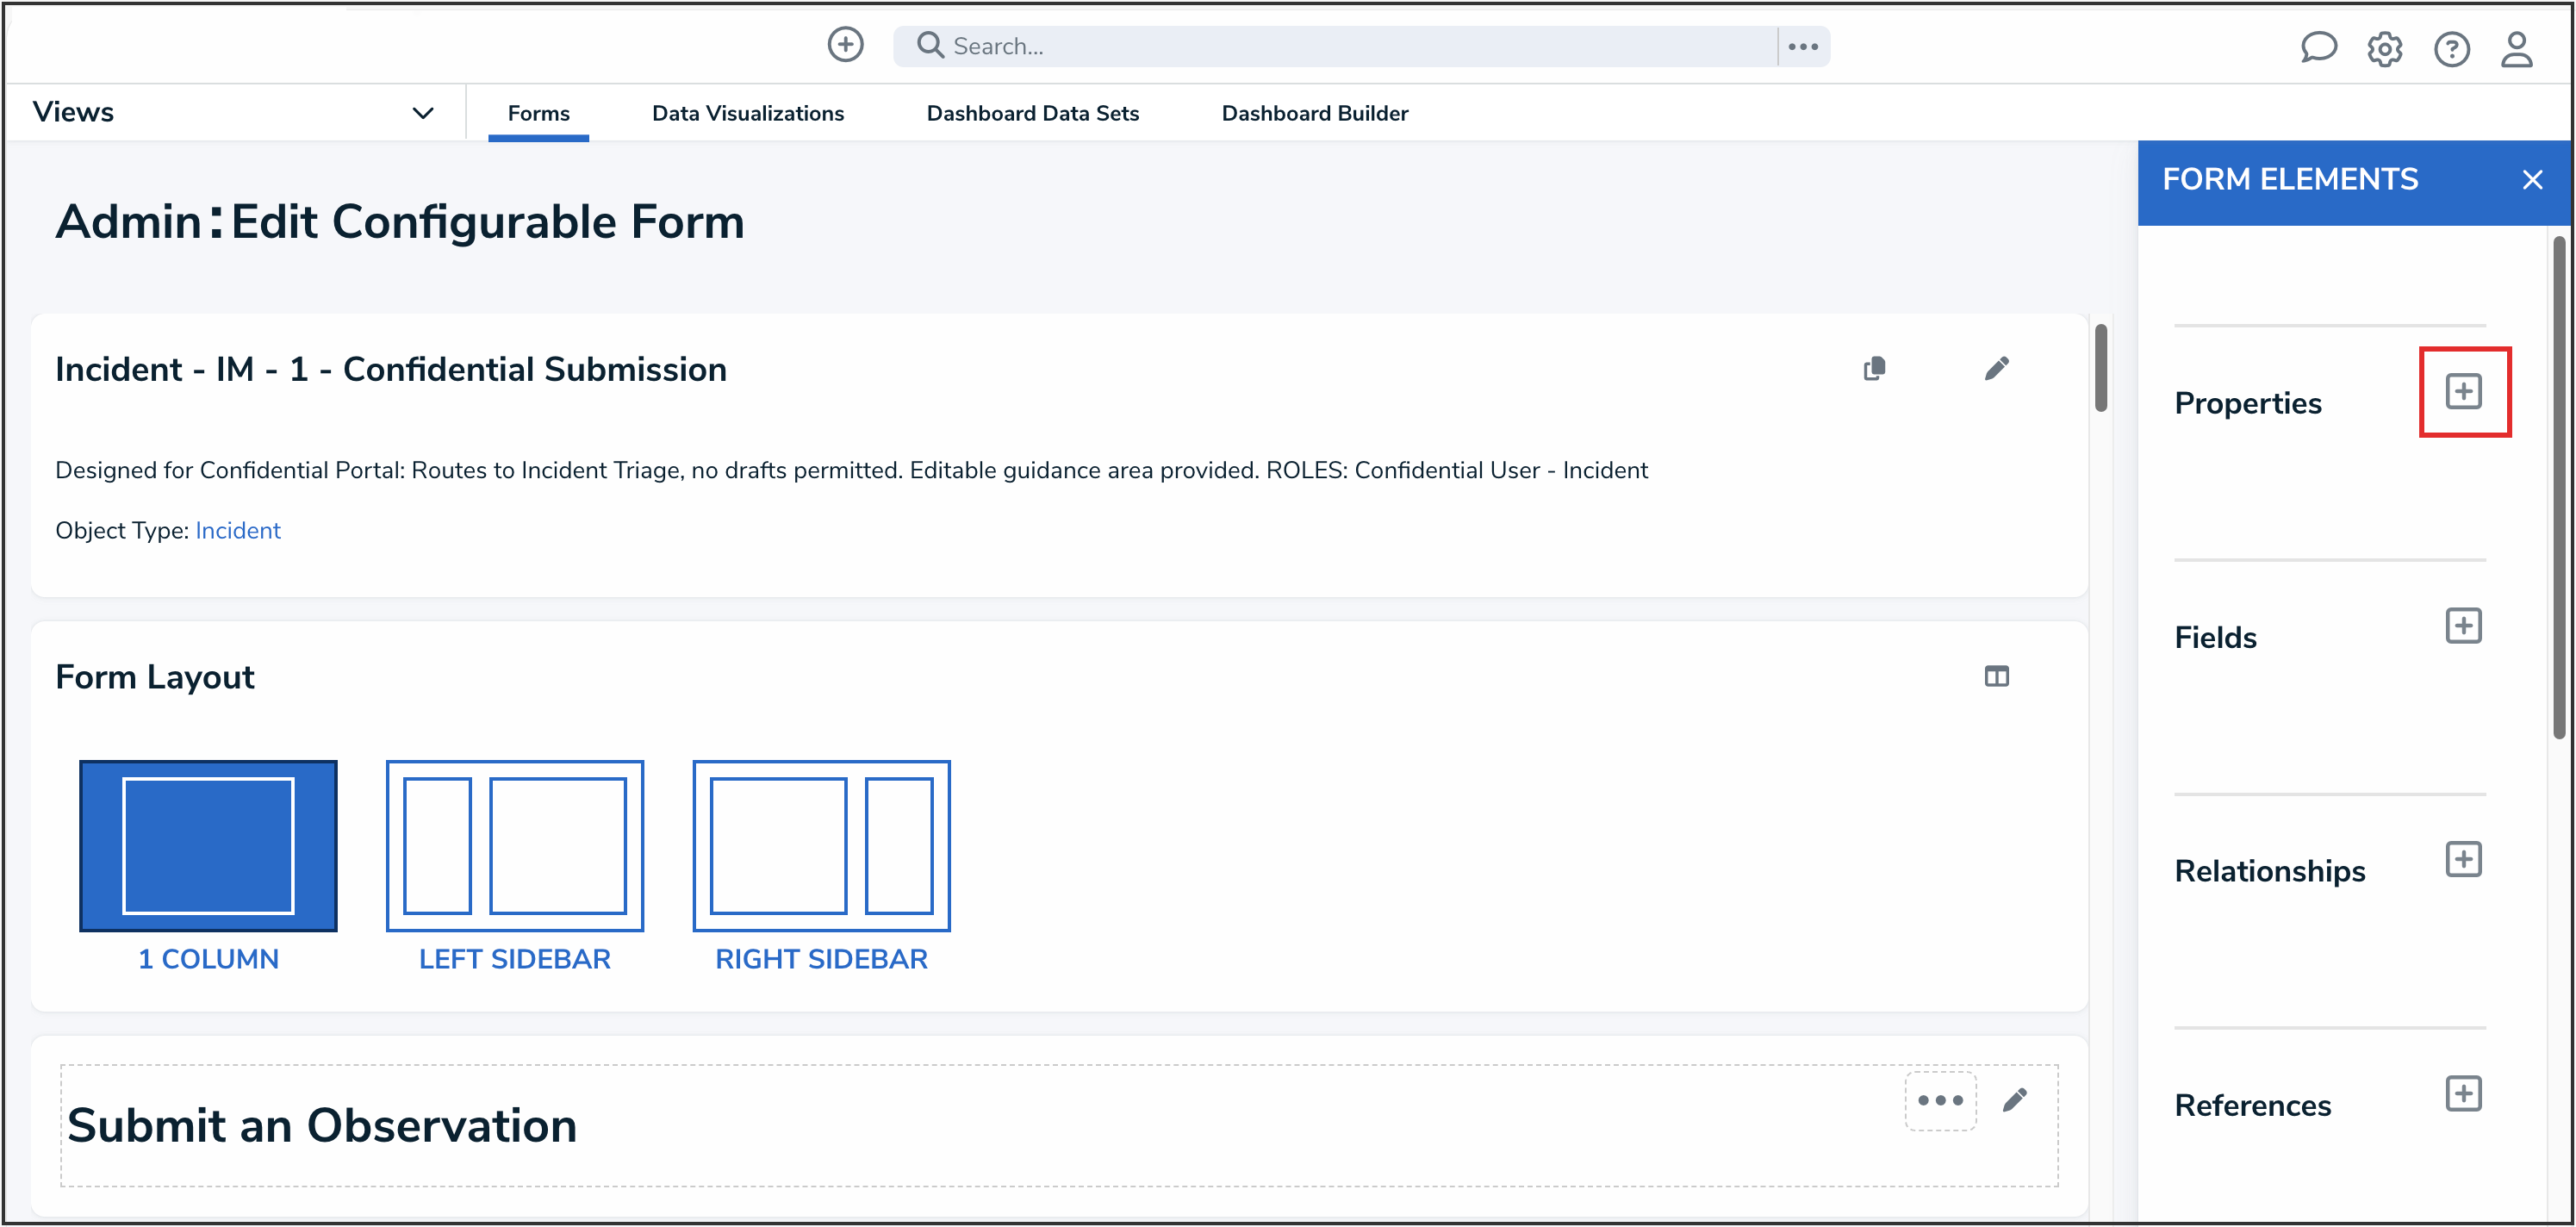Click the duplicate form copy icon
Image resolution: width=2576 pixels, height=1227 pixels.
(1875, 369)
